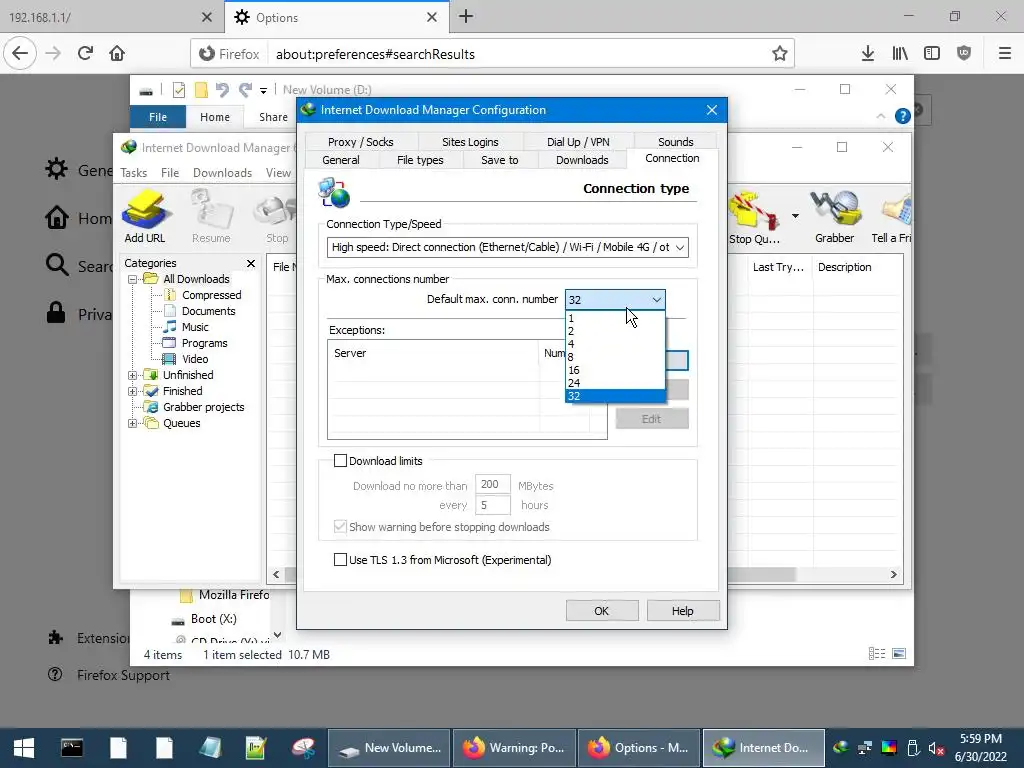Open Firefox hamburger menu
Screen dimensions: 1024x768
[x=1005, y=54]
